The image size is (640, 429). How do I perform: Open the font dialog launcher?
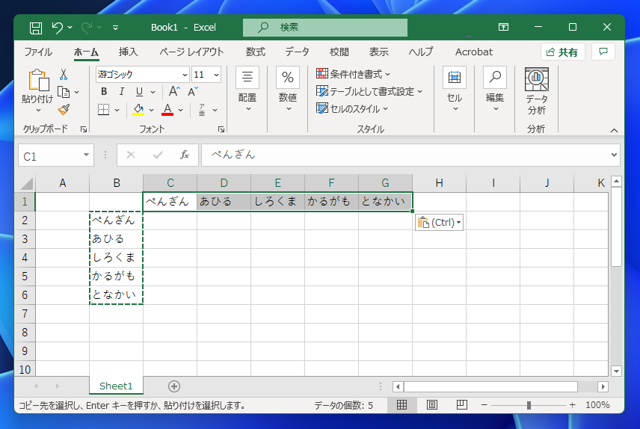click(221, 129)
